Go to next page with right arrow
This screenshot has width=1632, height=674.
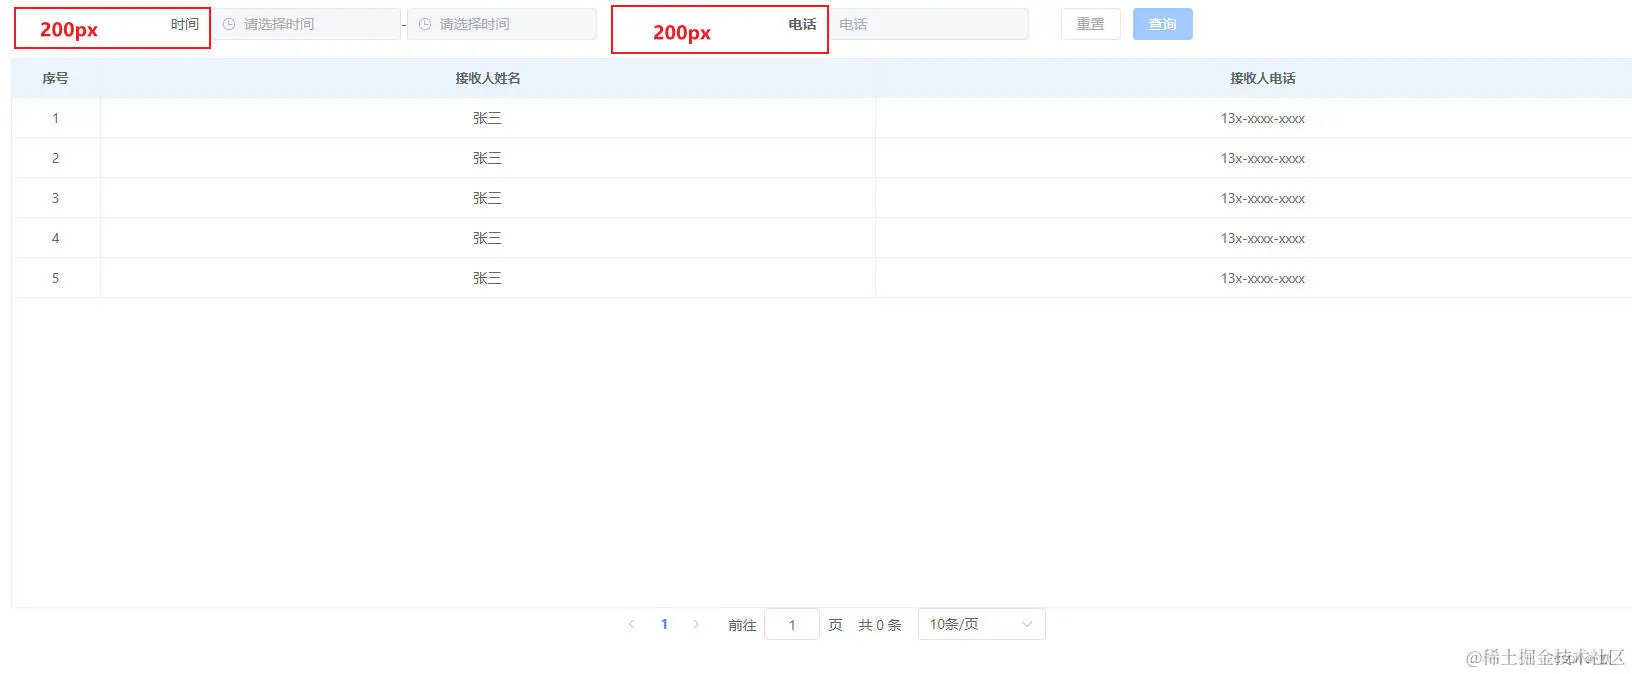(x=696, y=624)
